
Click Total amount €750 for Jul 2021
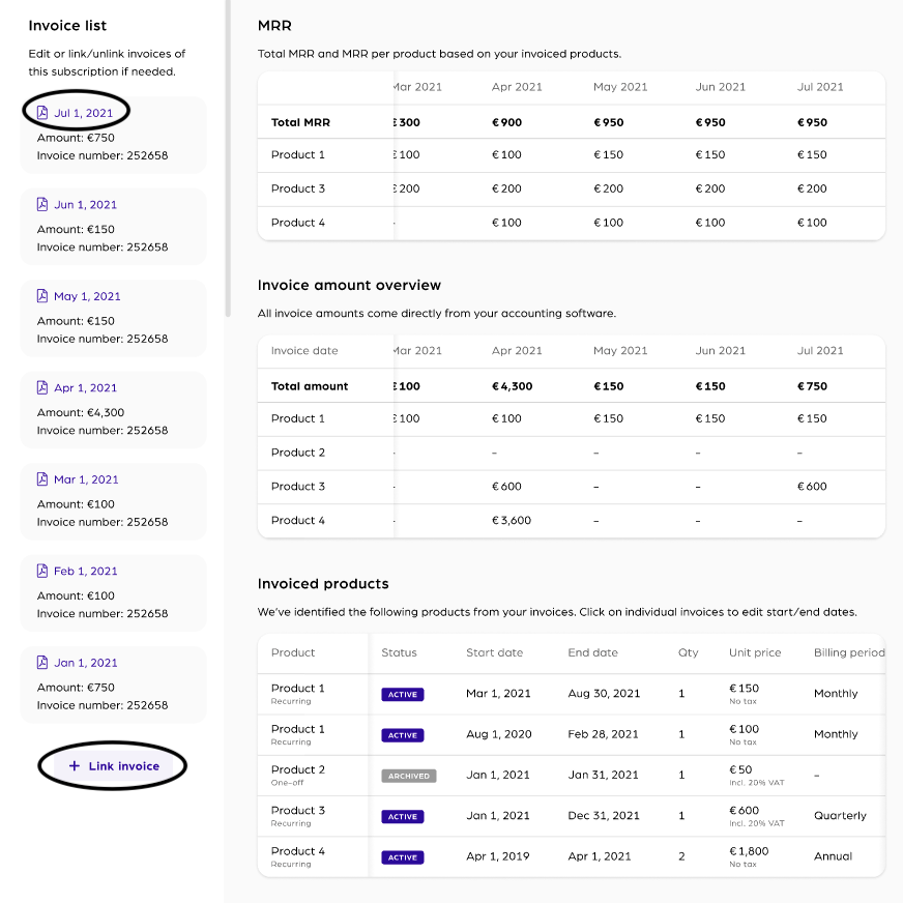(812, 386)
